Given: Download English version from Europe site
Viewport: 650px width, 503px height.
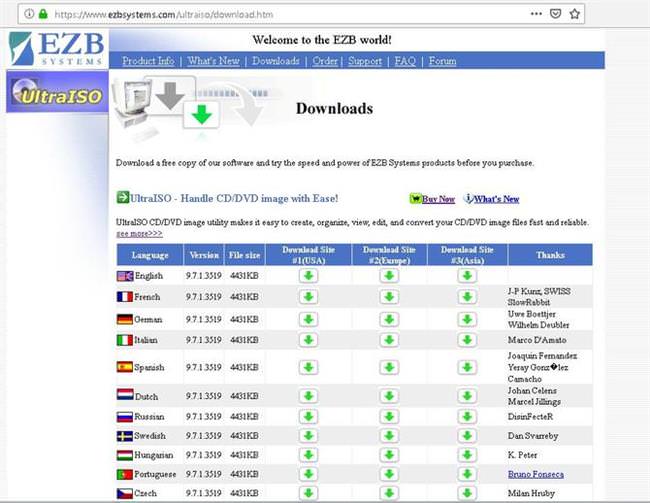Looking at the screenshot, I should click(x=389, y=276).
